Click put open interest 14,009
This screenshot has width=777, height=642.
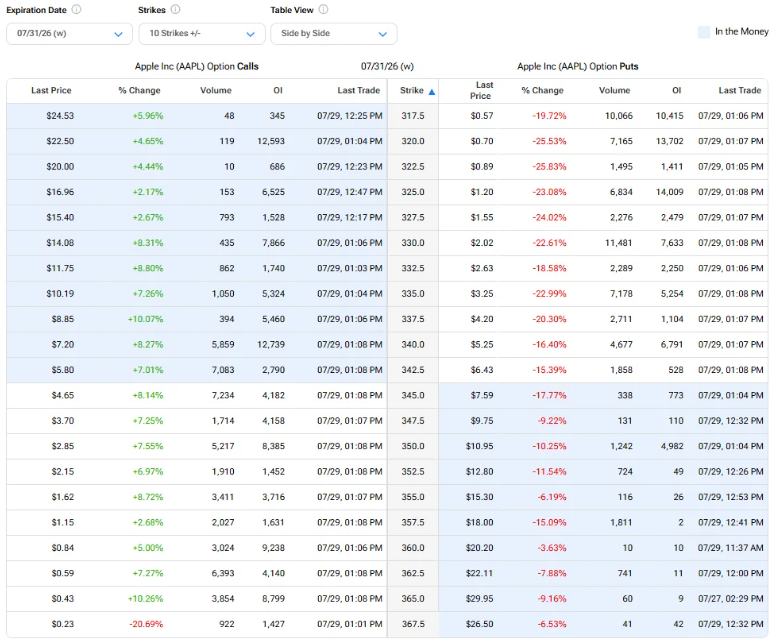click(x=669, y=192)
